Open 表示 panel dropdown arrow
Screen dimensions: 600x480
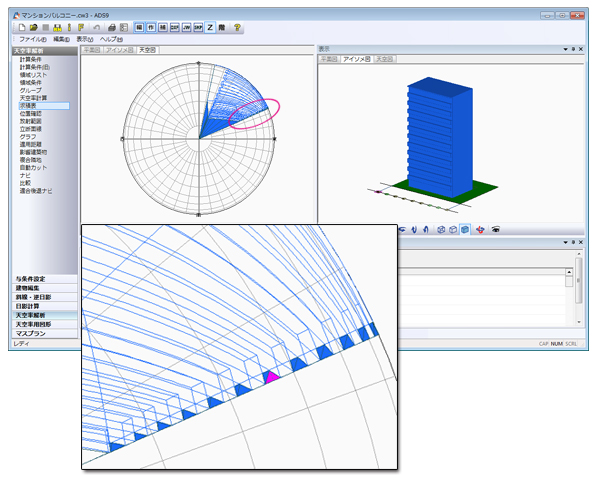566,49
